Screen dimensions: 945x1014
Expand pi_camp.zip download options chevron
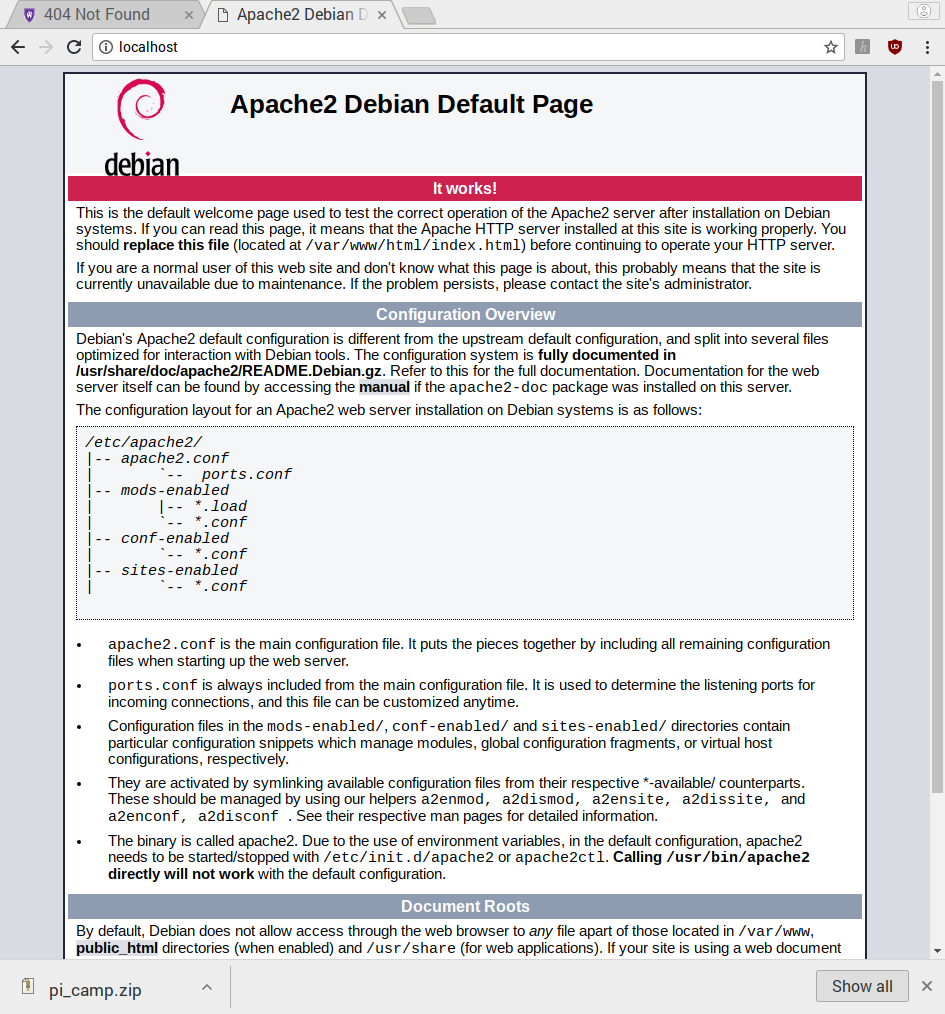[207, 987]
